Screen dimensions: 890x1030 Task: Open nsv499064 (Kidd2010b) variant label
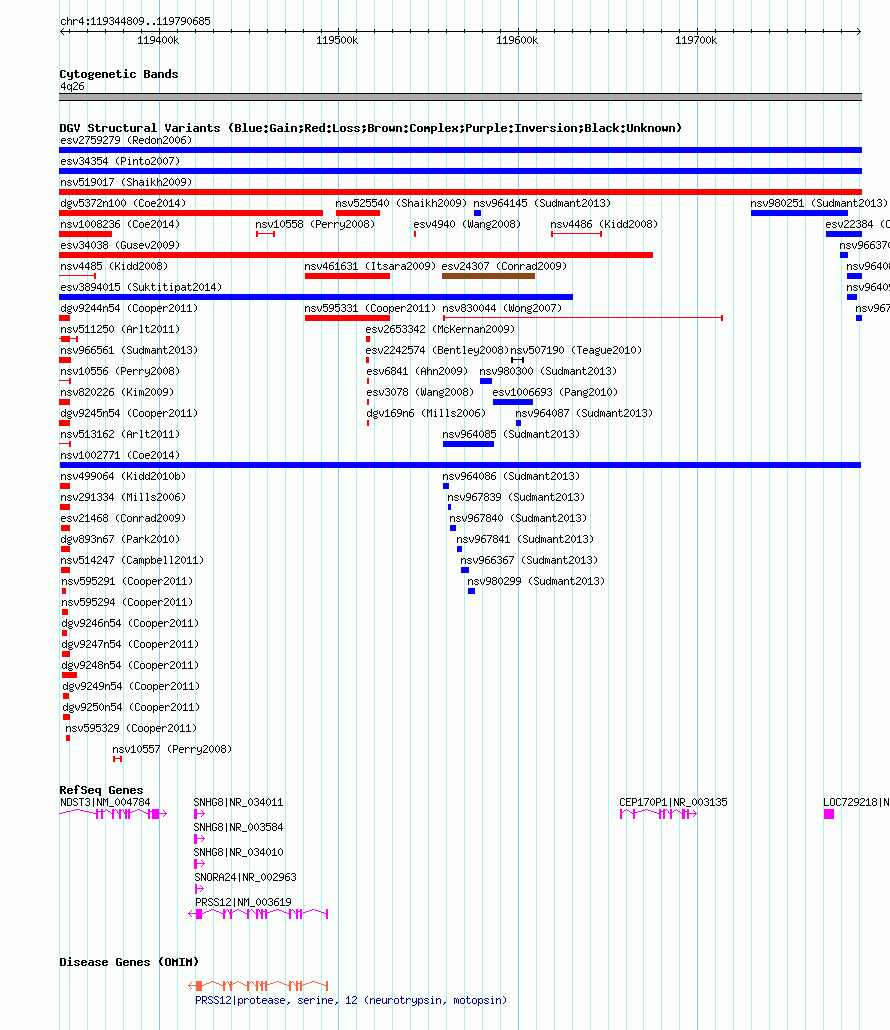(x=123, y=476)
